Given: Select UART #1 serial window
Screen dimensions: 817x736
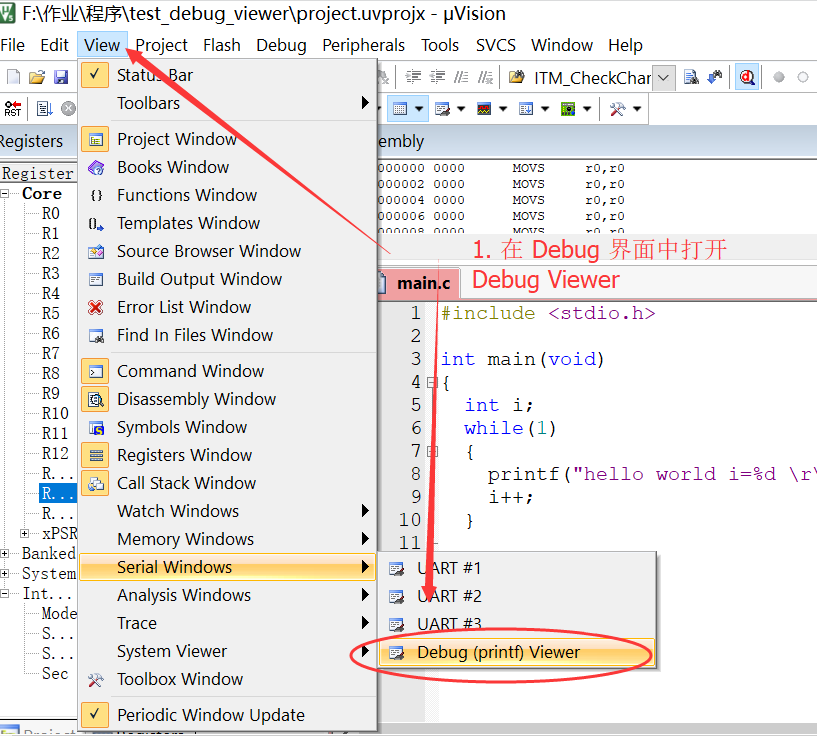Looking at the screenshot, I should pyautogui.click(x=516, y=568).
